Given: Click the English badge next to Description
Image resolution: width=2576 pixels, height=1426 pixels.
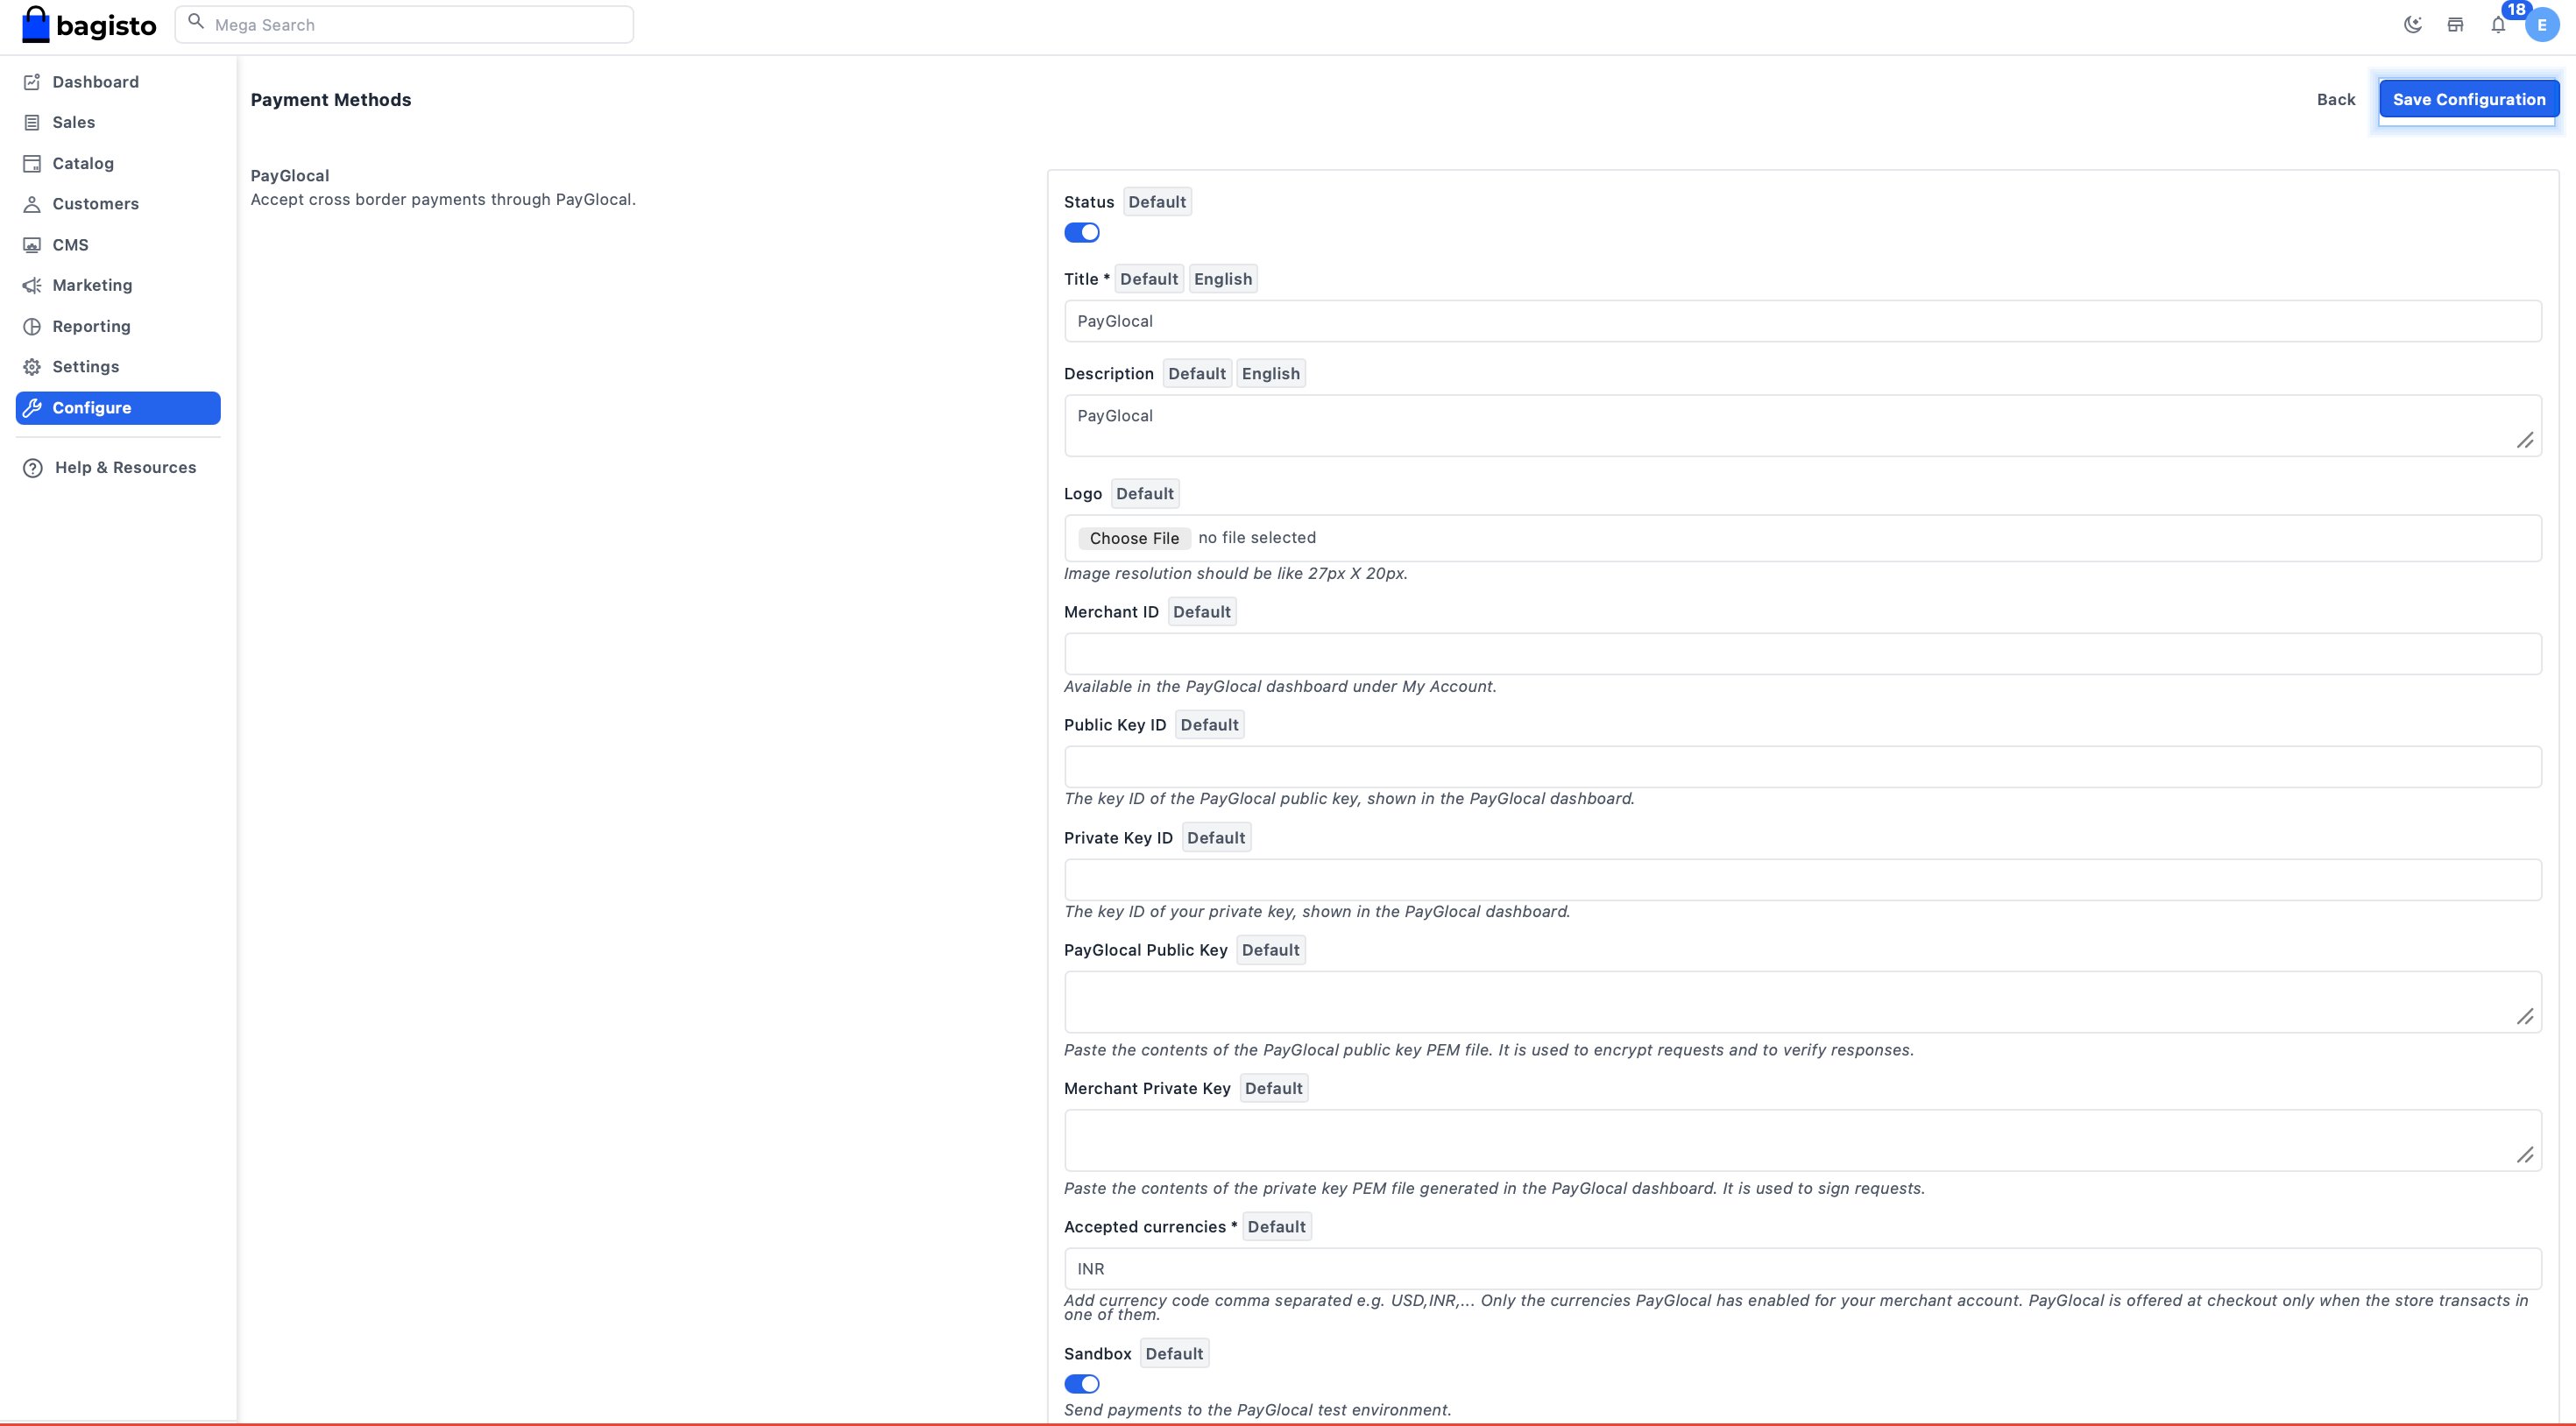Looking at the screenshot, I should [1270, 374].
